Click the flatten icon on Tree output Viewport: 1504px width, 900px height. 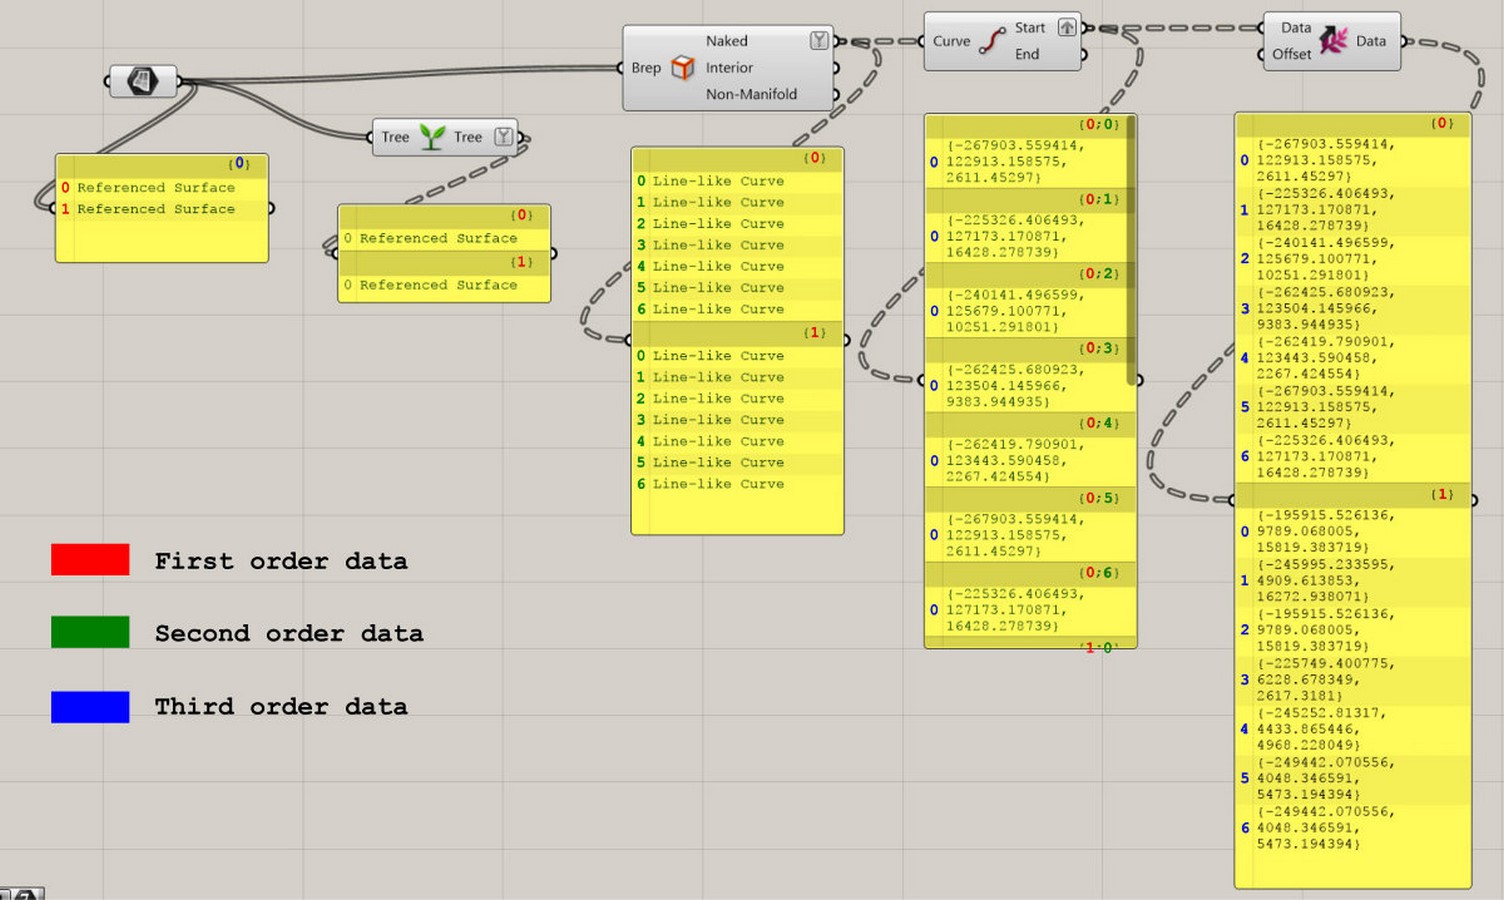(x=504, y=136)
